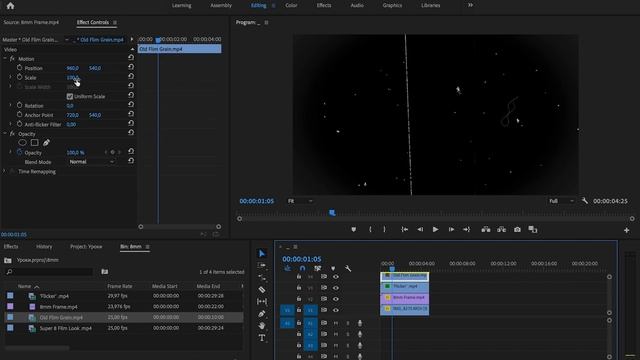
Task: Select Super 8 Film Look .mp4 in bin
Action: pos(65,328)
